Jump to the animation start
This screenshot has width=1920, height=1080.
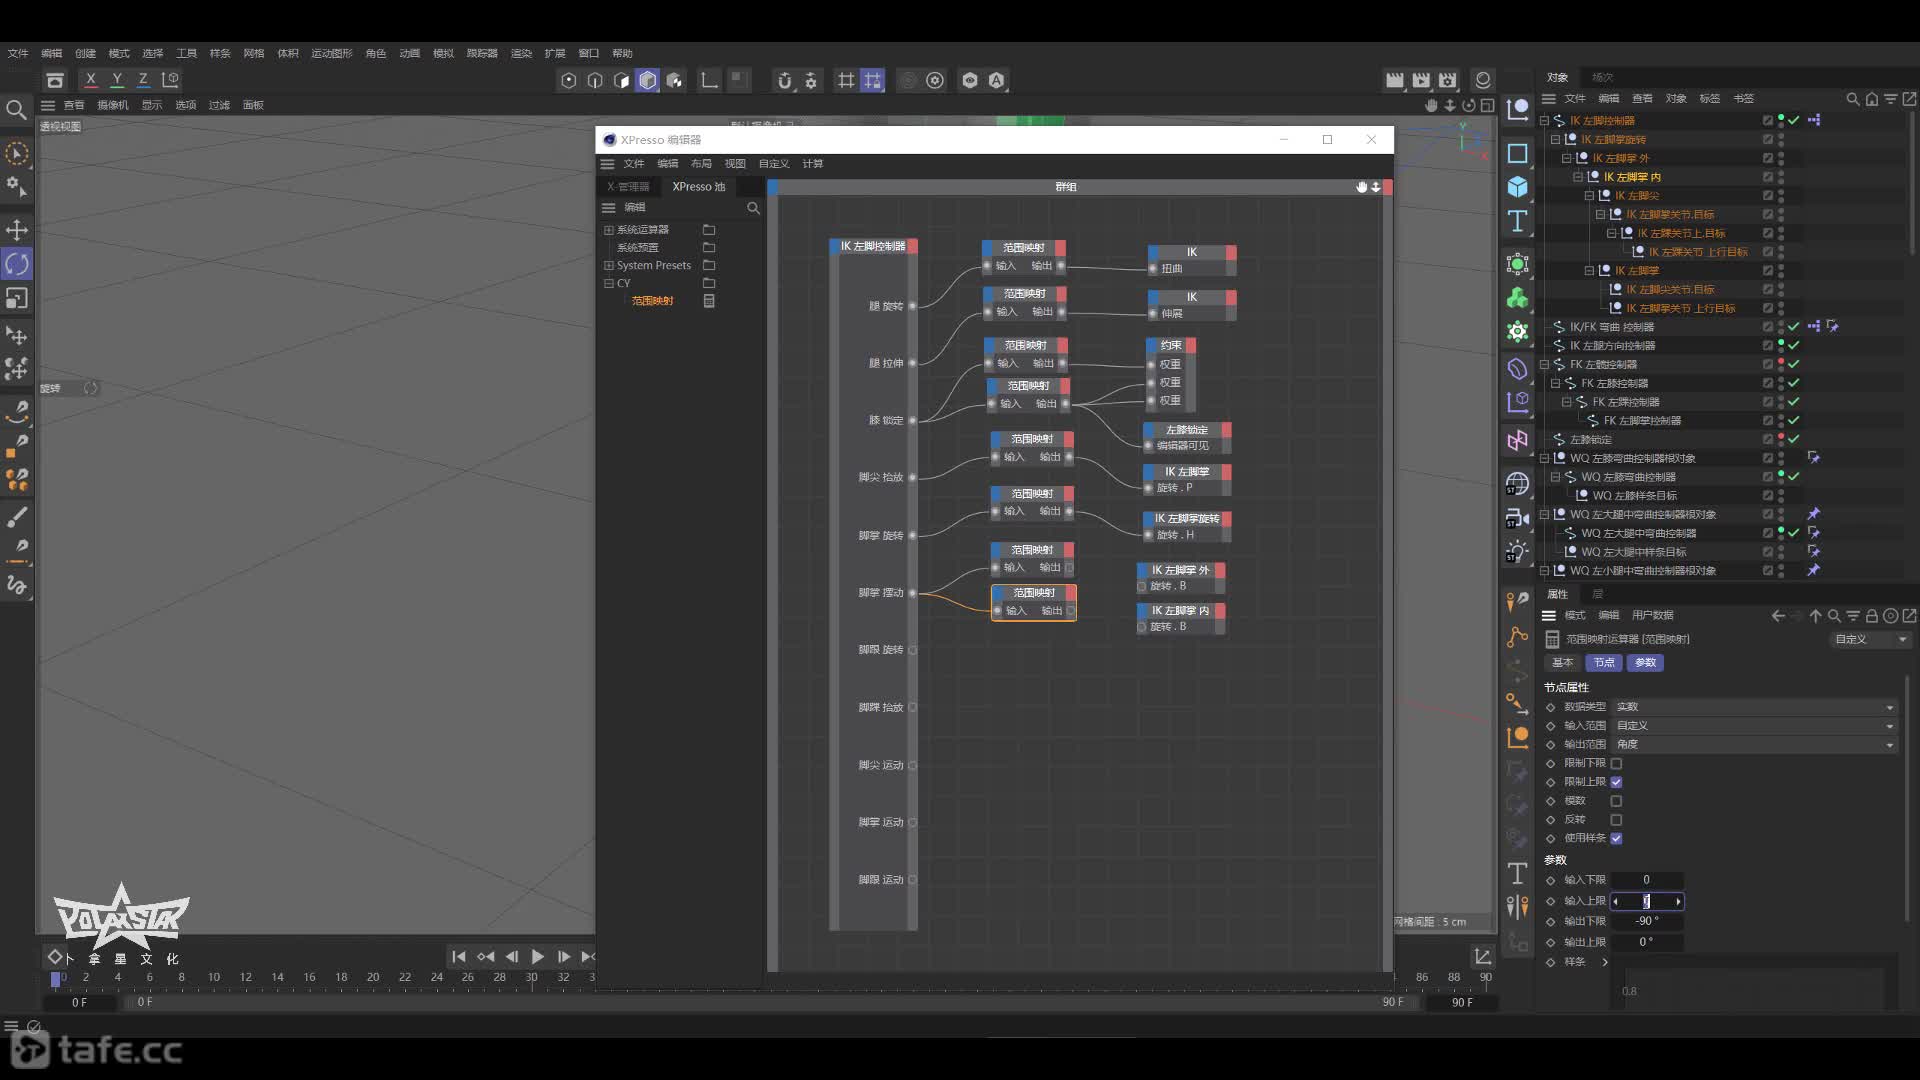click(458, 957)
